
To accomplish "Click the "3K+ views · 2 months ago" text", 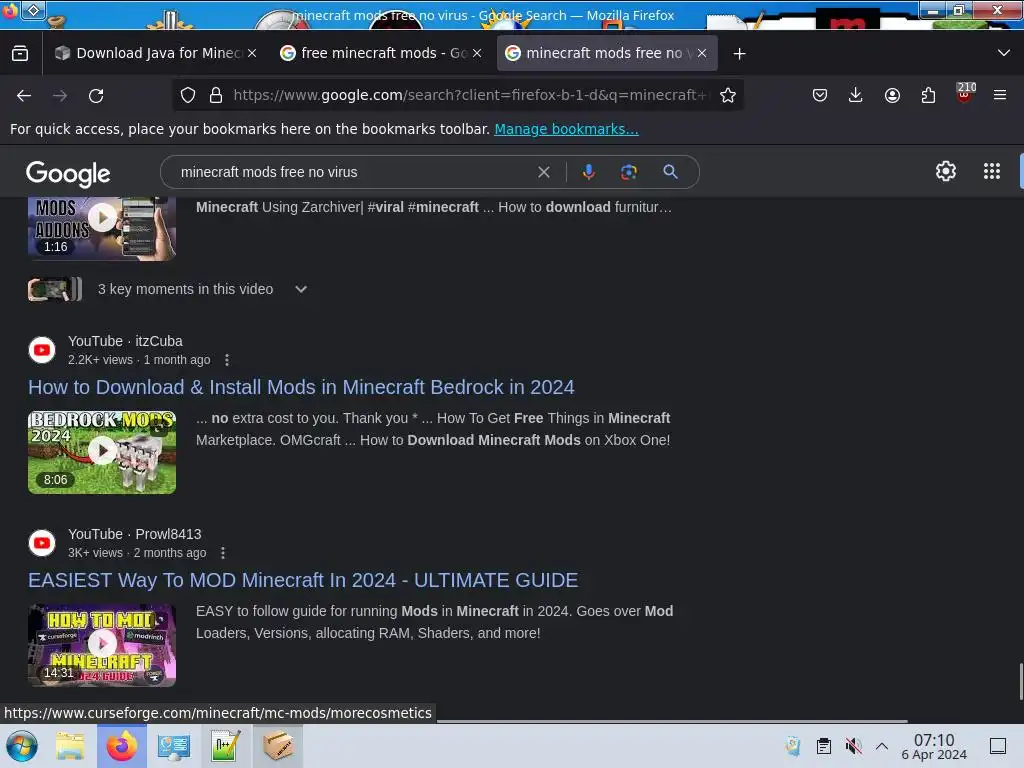I will point(137,553).
